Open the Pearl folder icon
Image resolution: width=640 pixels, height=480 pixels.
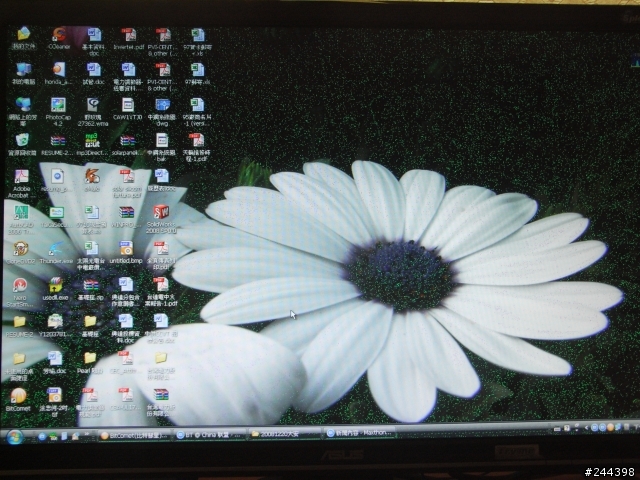coord(90,362)
